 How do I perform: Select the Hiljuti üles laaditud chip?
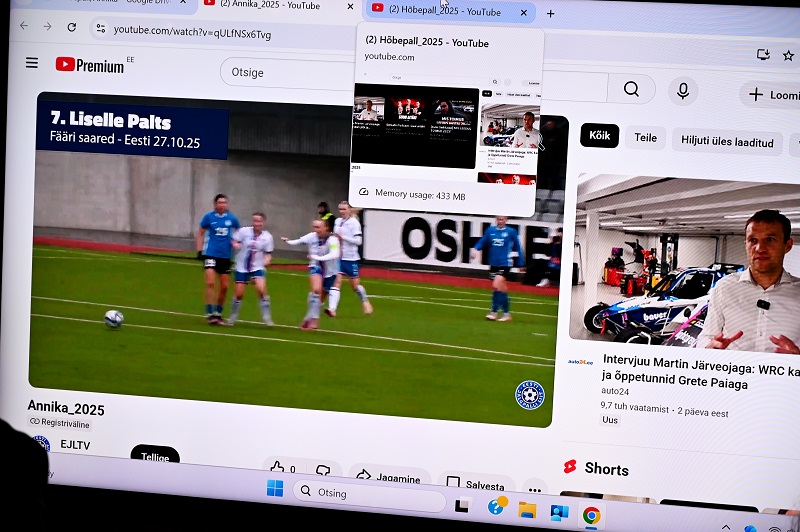727,142
